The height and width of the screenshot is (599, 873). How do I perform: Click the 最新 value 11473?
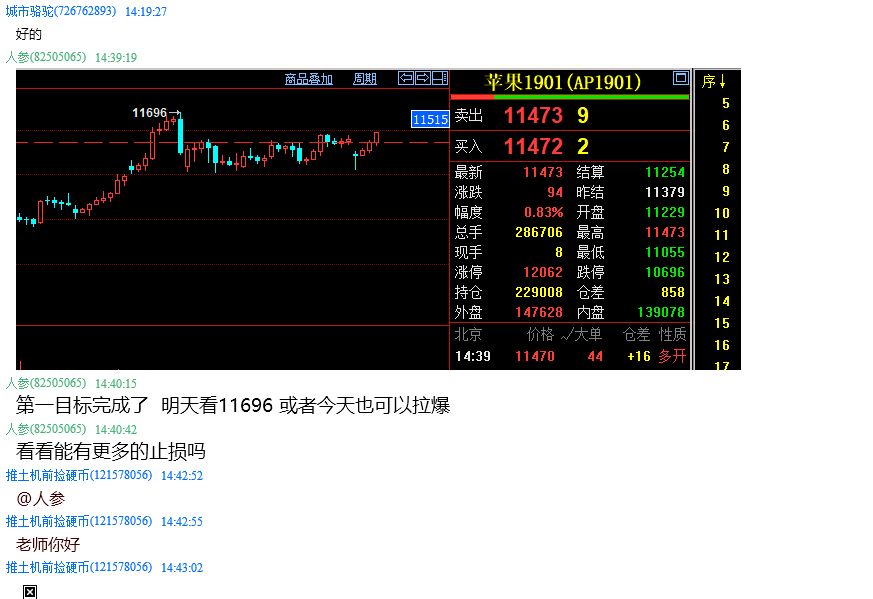543,173
